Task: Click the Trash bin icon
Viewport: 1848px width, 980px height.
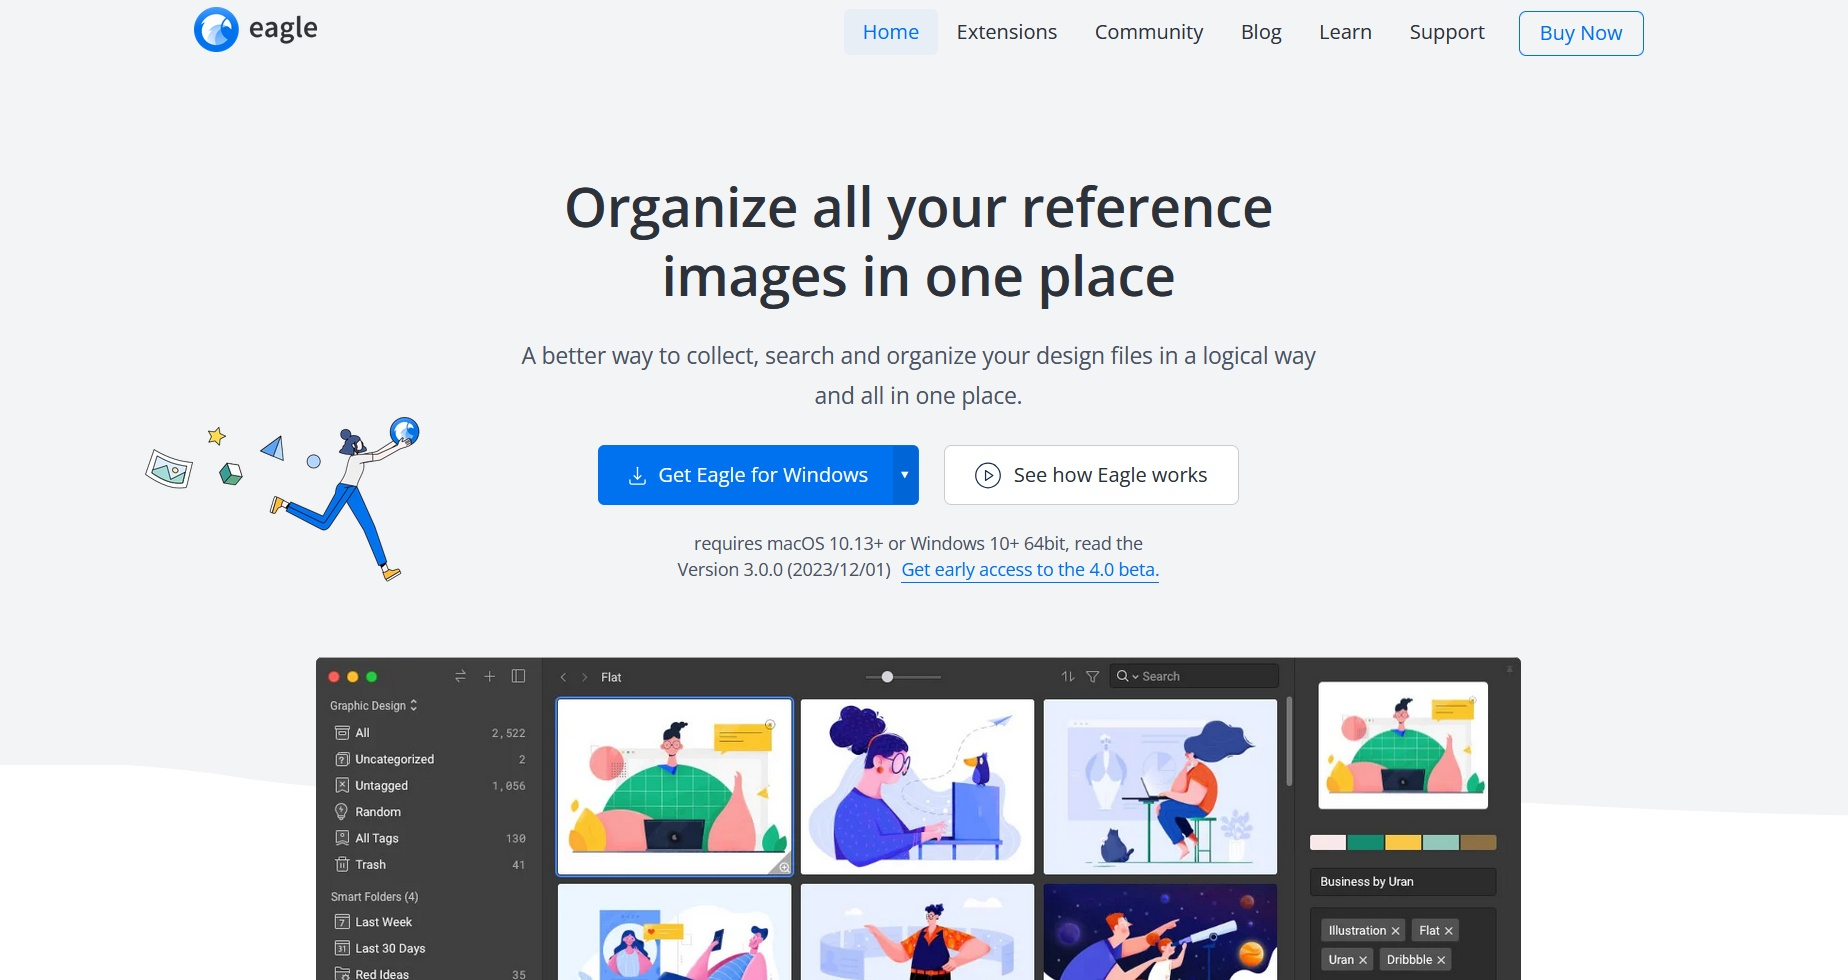Action: point(342,865)
